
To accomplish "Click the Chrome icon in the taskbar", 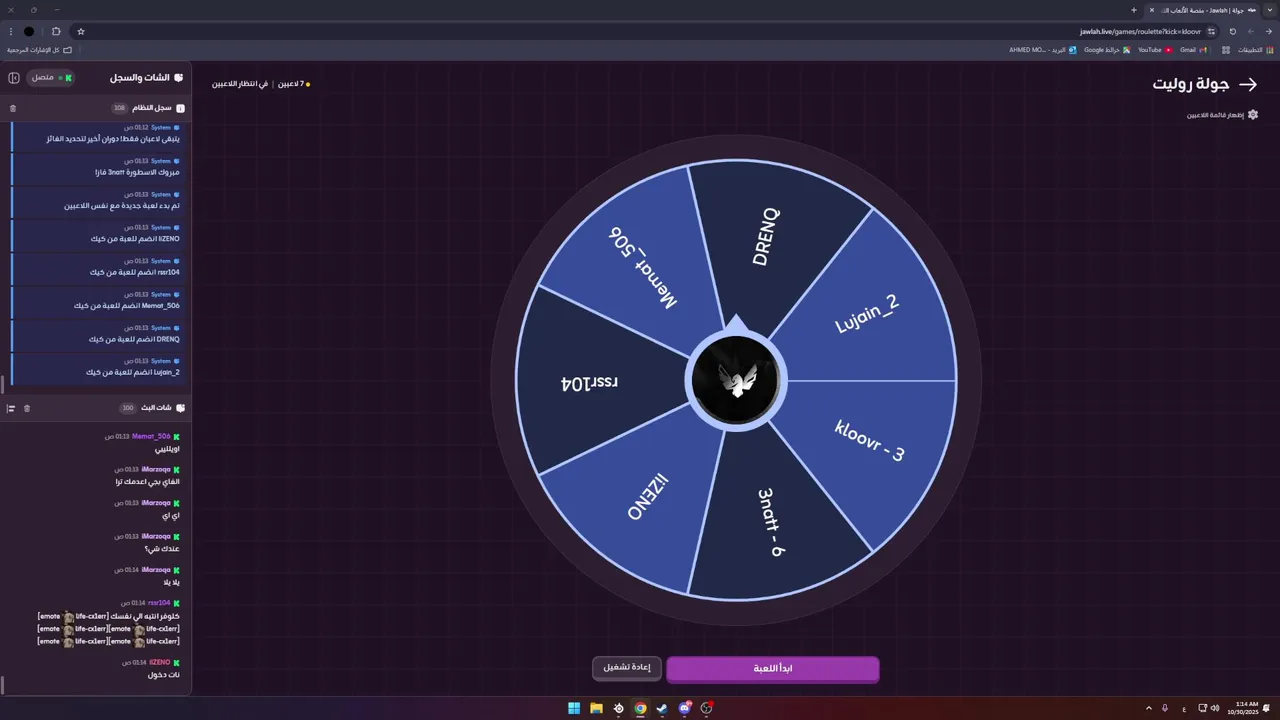I will pos(640,708).
